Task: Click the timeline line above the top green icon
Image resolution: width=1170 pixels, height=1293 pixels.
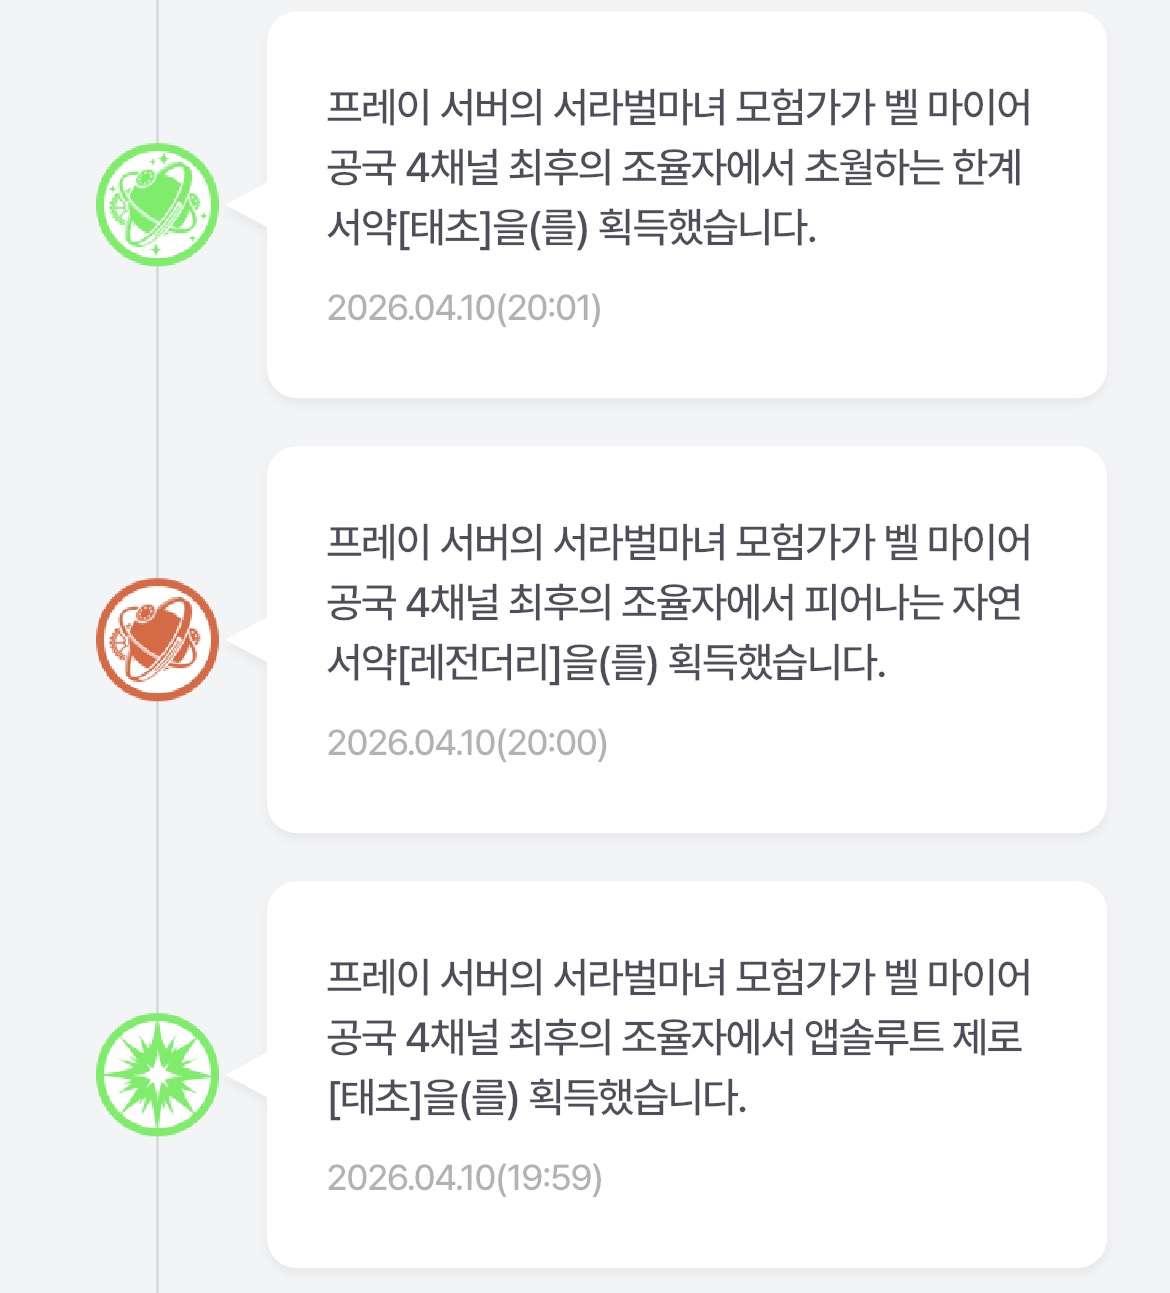Action: [157, 70]
